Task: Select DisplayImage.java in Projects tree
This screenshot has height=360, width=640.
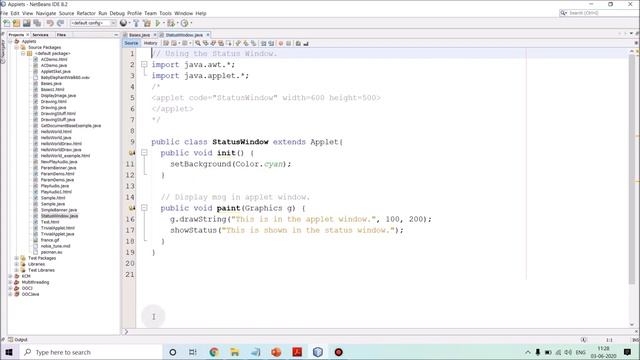Action: pyautogui.click(x=58, y=96)
